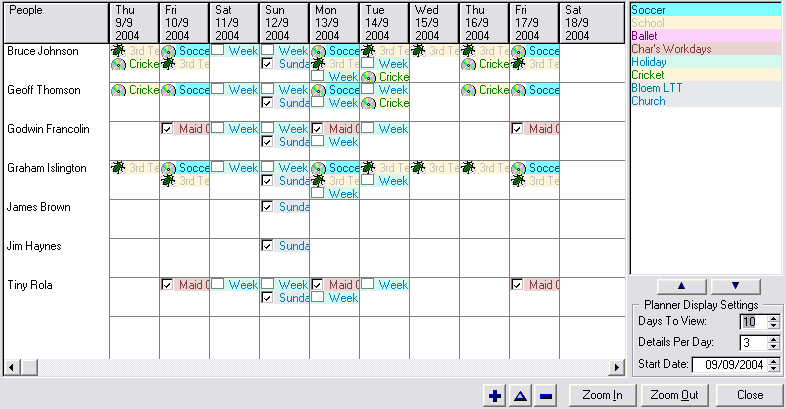786x409 pixels.
Task: Click the blue plus add button
Action: point(494,396)
